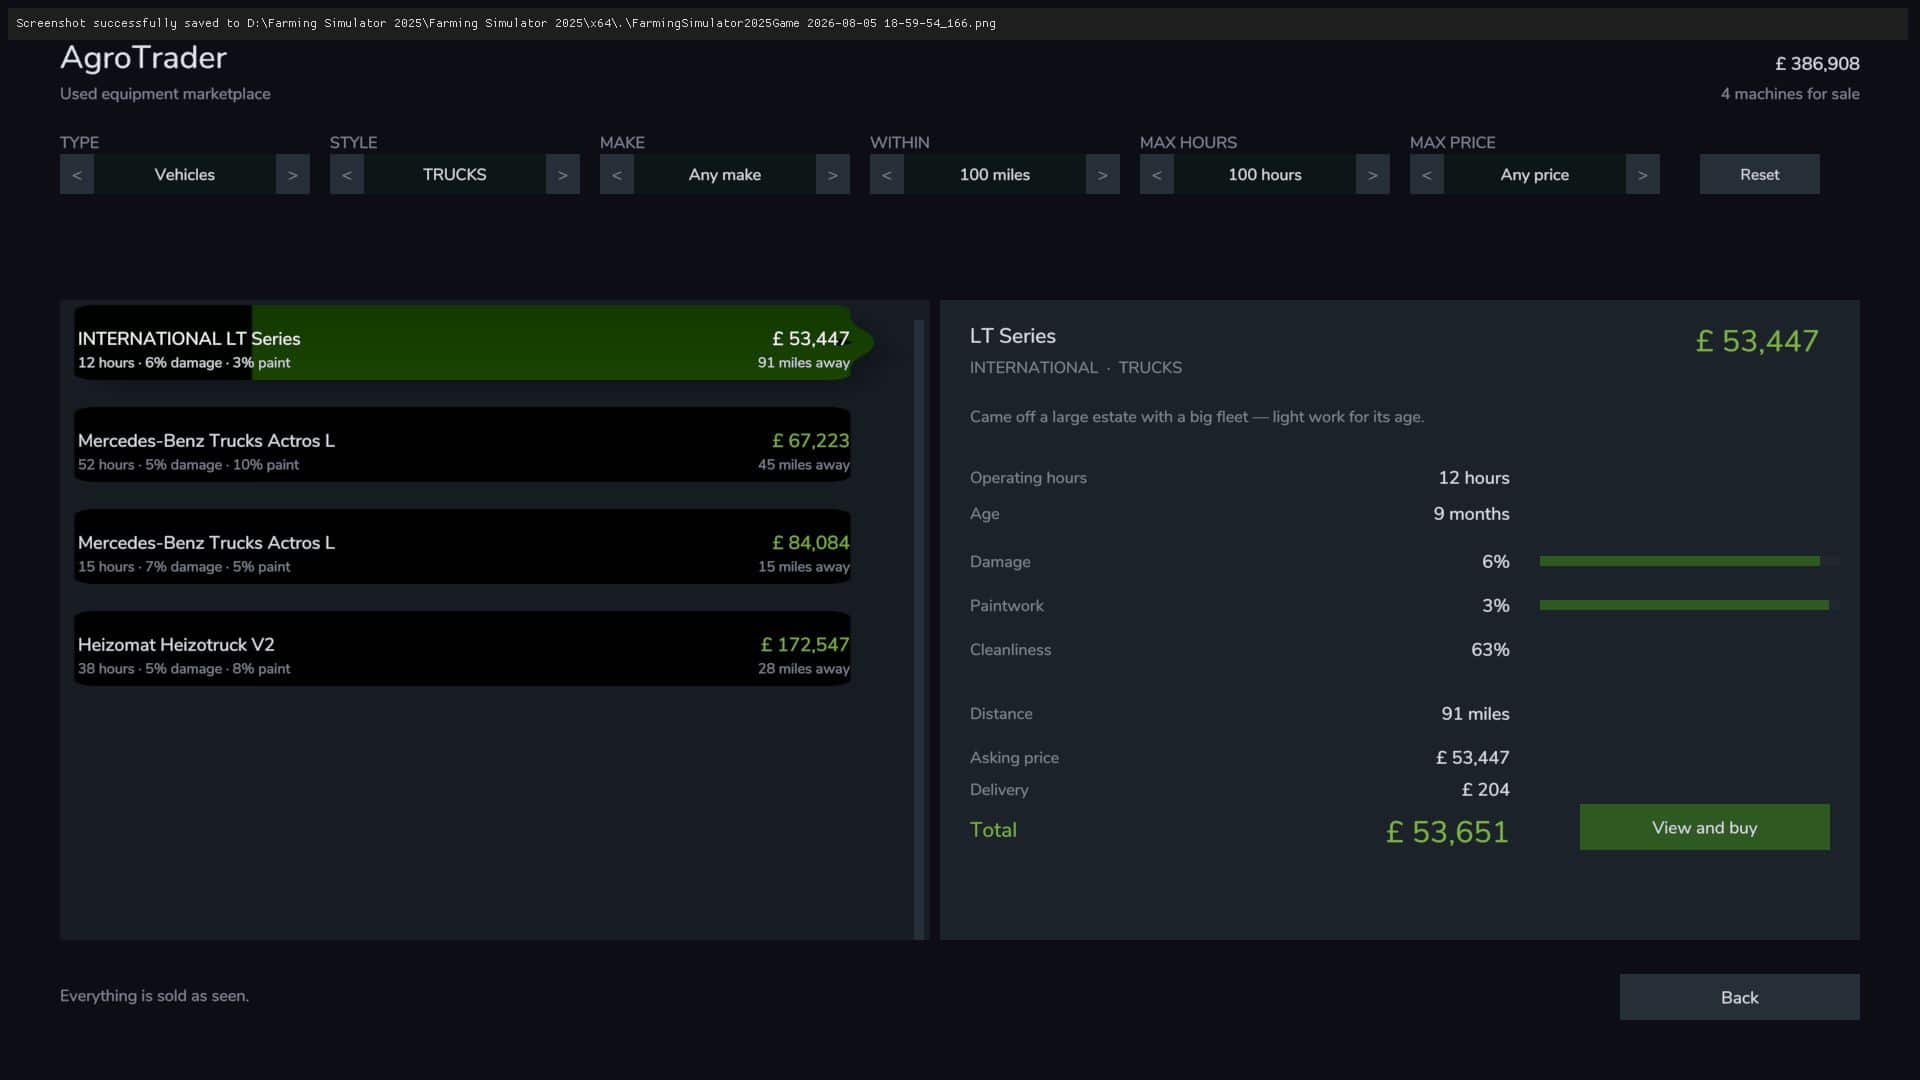Image resolution: width=1920 pixels, height=1080 pixels.
Task: Click 'Used equipment marketplace' subtitle
Action: click(165, 94)
